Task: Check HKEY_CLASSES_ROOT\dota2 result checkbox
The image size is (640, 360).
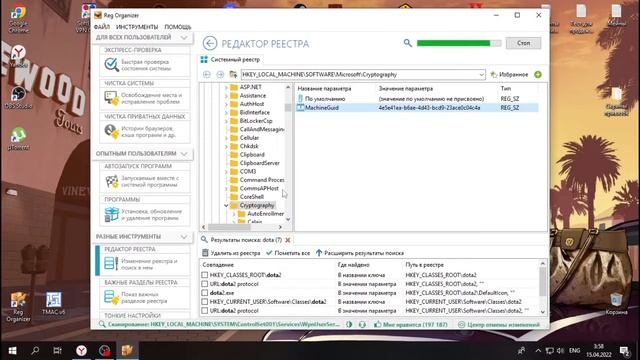Action: (x=204, y=275)
